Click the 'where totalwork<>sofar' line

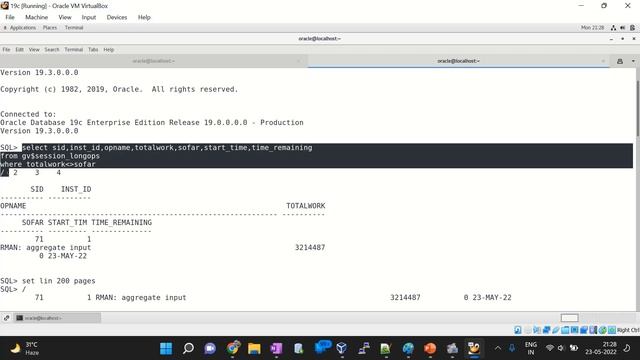(x=48, y=164)
